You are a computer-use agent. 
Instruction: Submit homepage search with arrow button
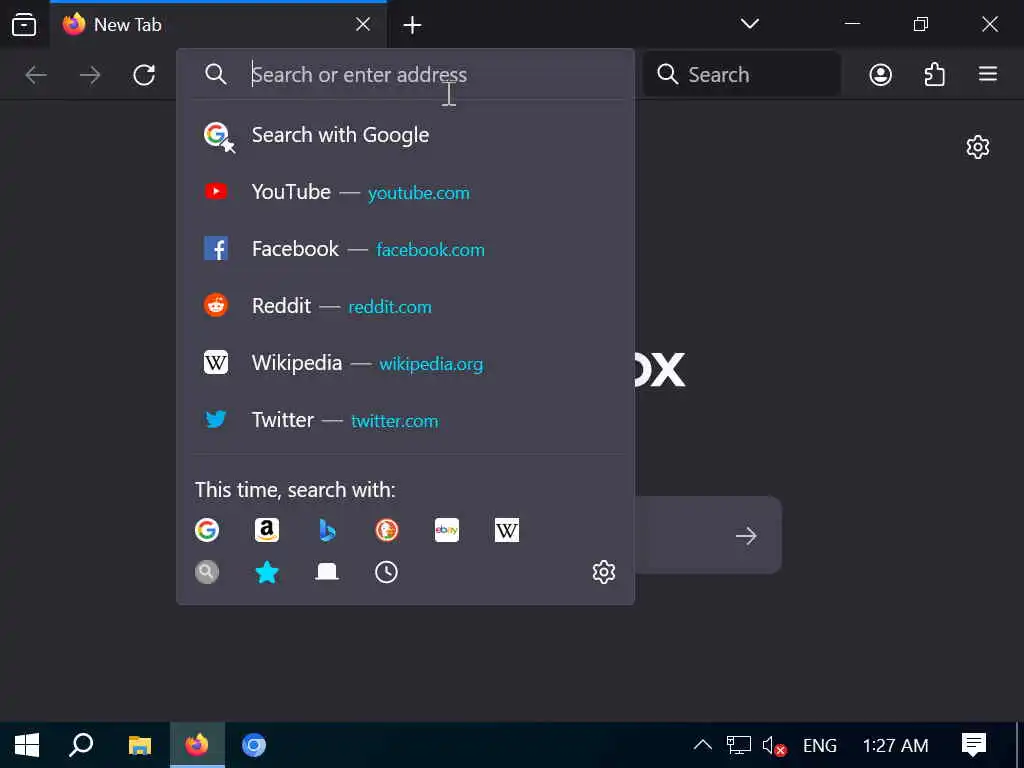[746, 536]
